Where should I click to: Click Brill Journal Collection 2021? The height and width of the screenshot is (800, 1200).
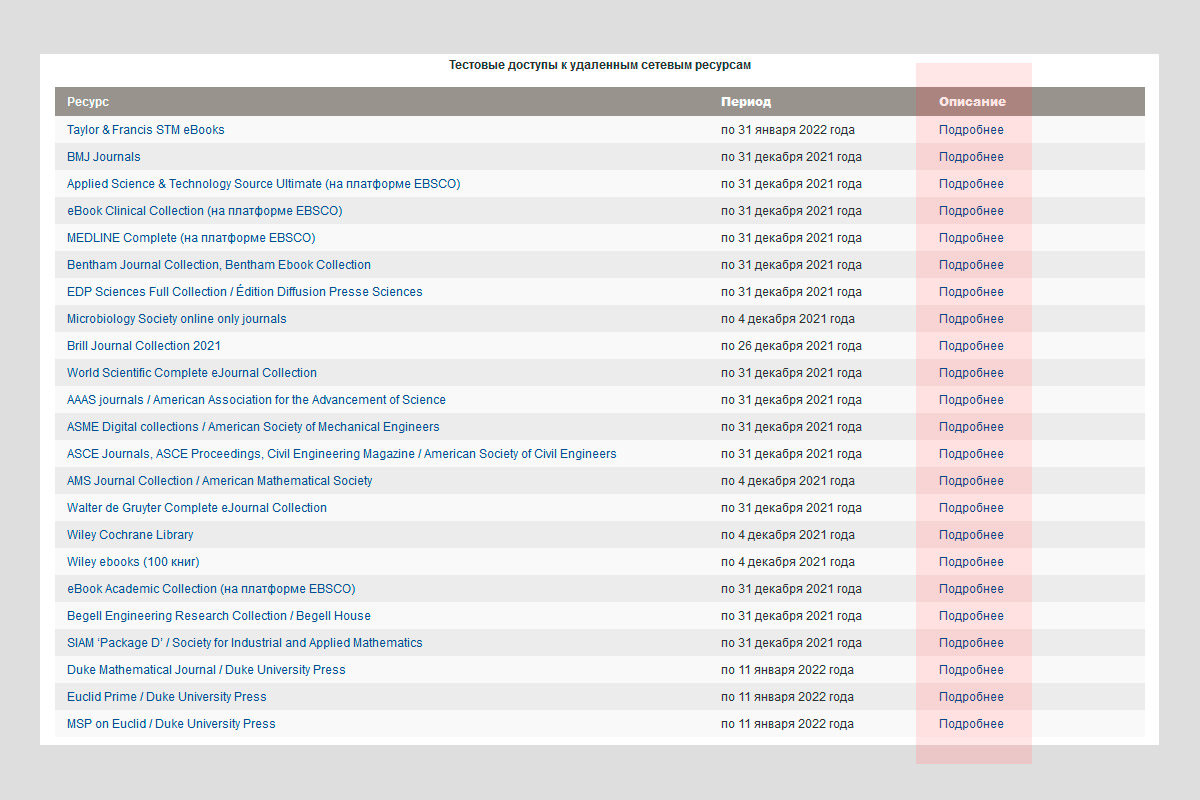143,346
